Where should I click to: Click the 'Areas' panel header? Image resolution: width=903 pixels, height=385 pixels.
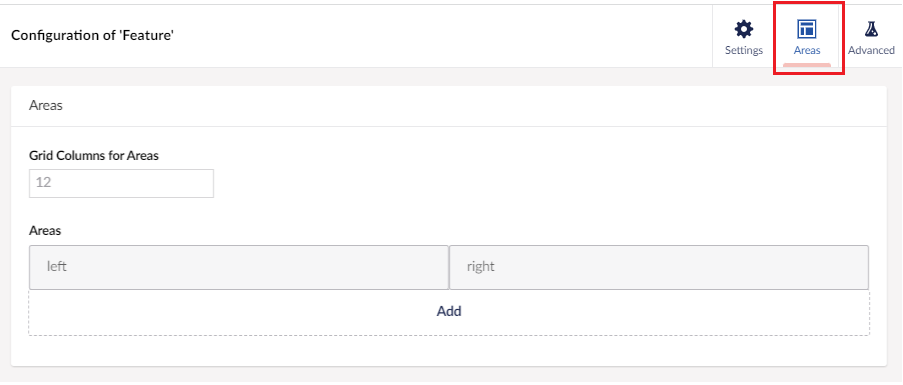pos(45,106)
